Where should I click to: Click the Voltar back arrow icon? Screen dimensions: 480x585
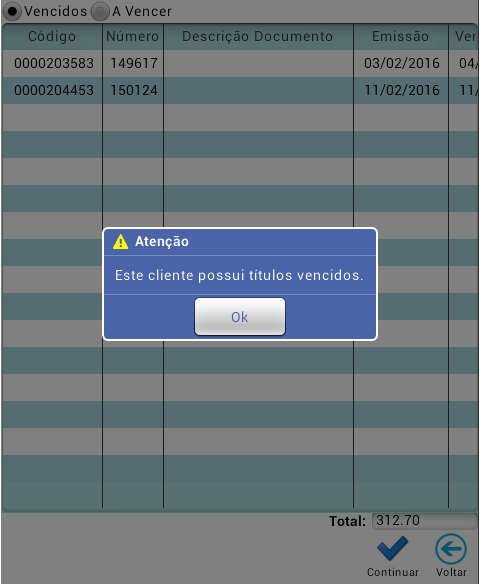click(x=451, y=549)
